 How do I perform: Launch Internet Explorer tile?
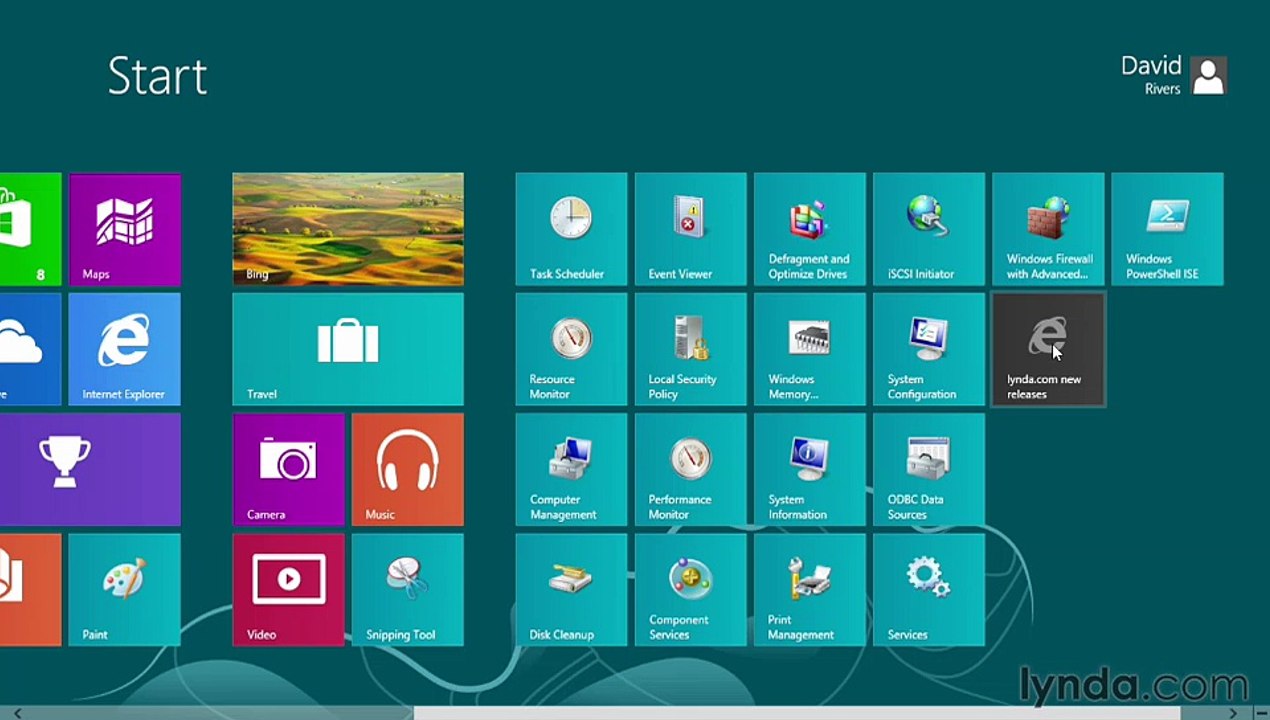[x=125, y=349]
